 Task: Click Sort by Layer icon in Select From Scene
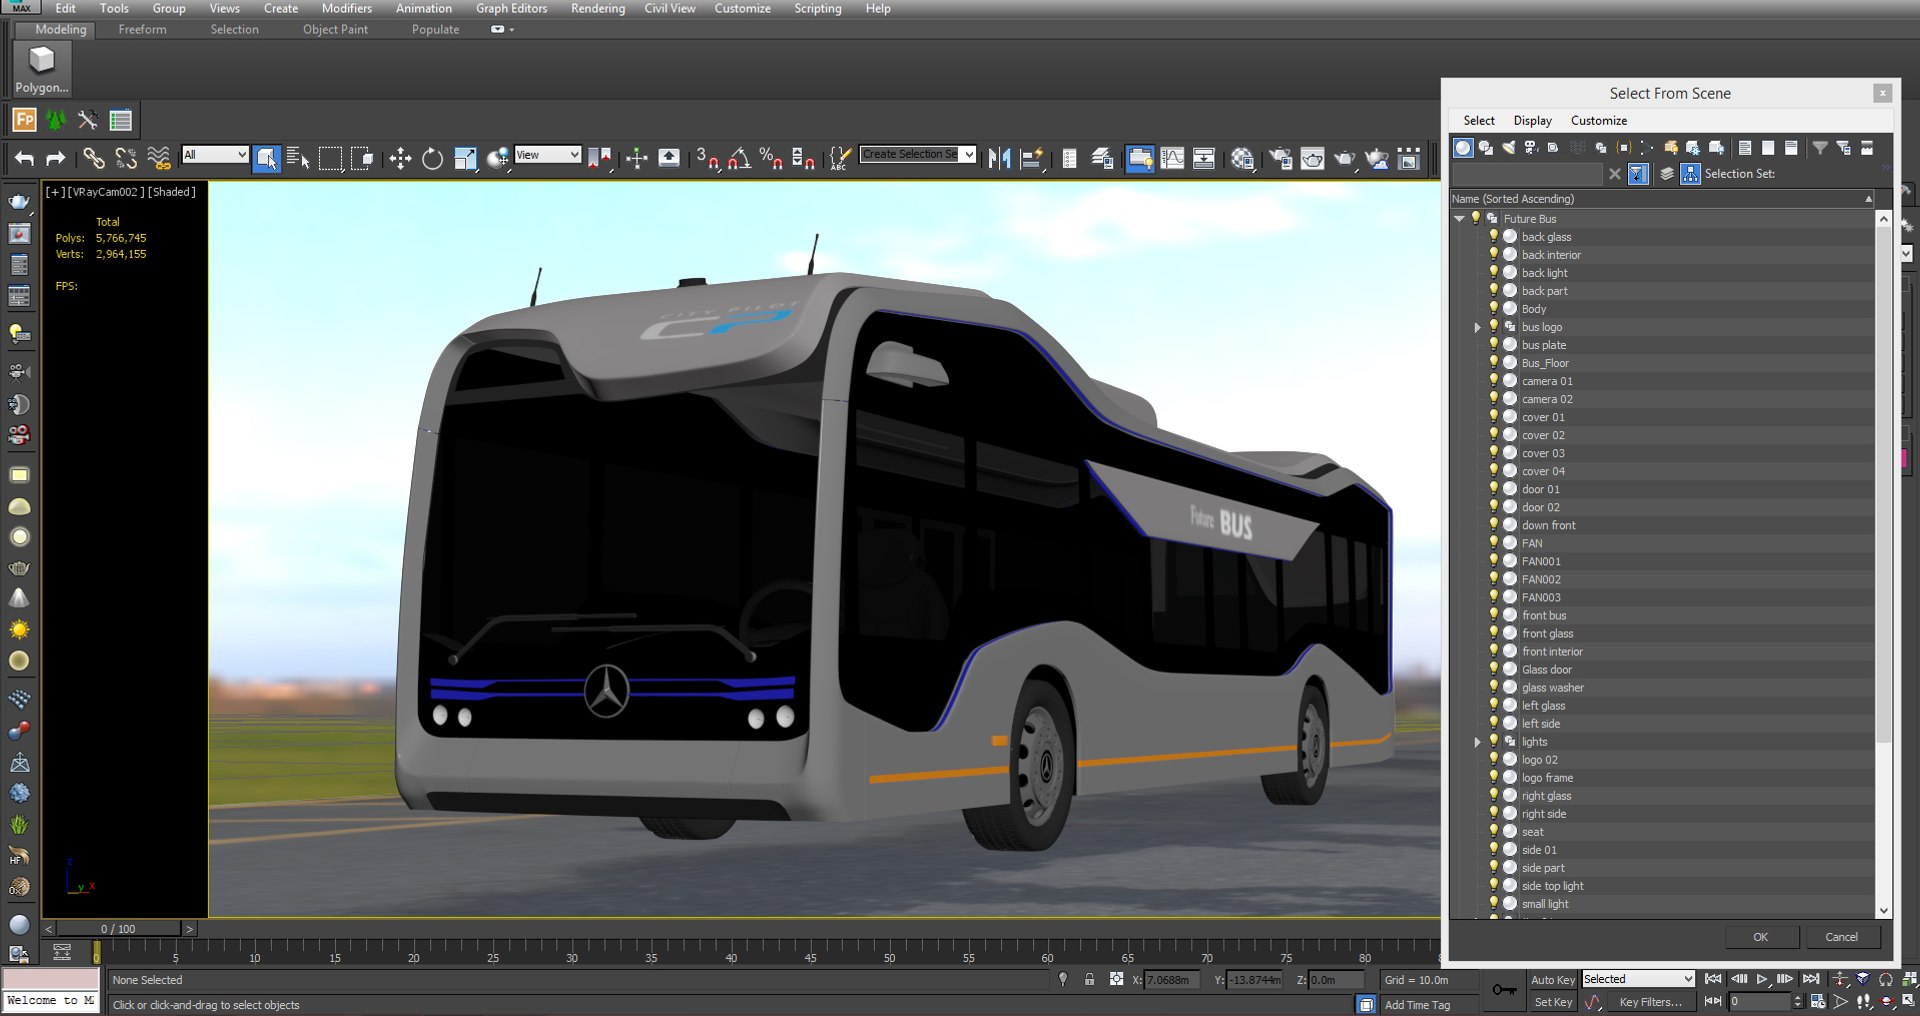[x=1667, y=174]
